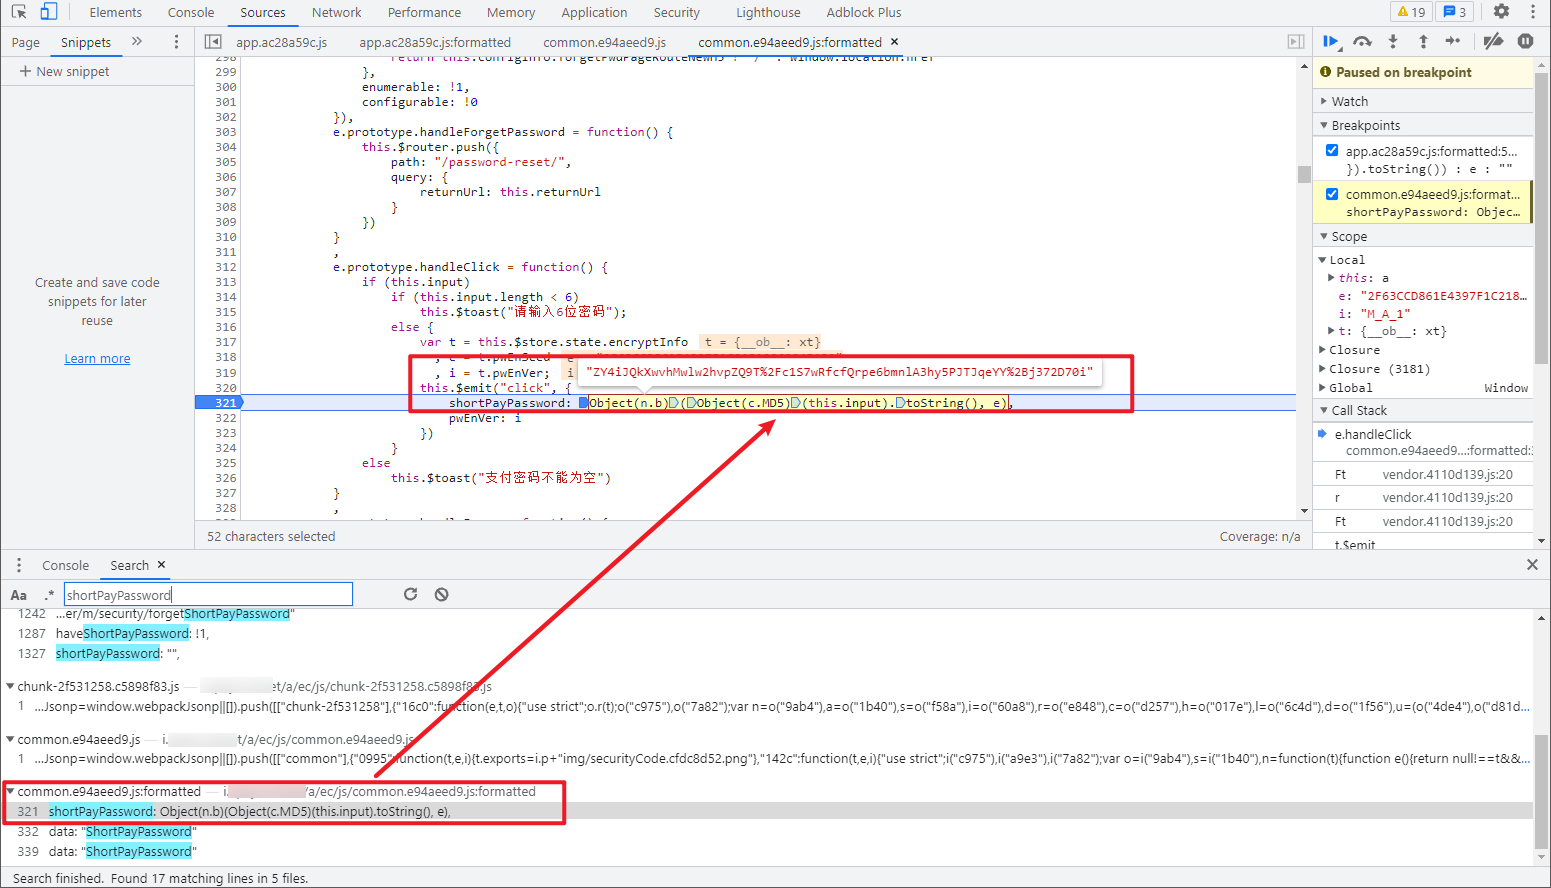The width and height of the screenshot is (1551, 888).
Task: Toggle the debugger sidebar icon
Action: pyautogui.click(x=1295, y=42)
